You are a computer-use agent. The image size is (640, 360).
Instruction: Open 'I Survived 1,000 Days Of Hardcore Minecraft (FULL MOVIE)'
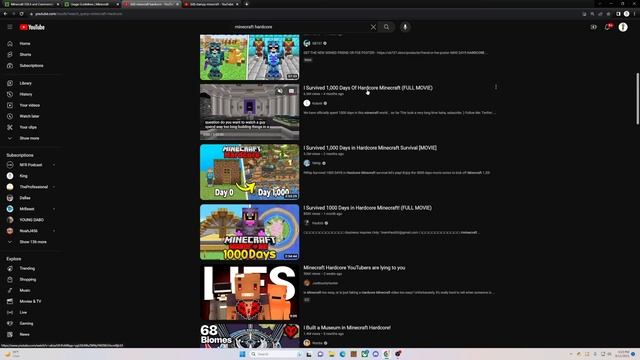pyautogui.click(x=368, y=88)
